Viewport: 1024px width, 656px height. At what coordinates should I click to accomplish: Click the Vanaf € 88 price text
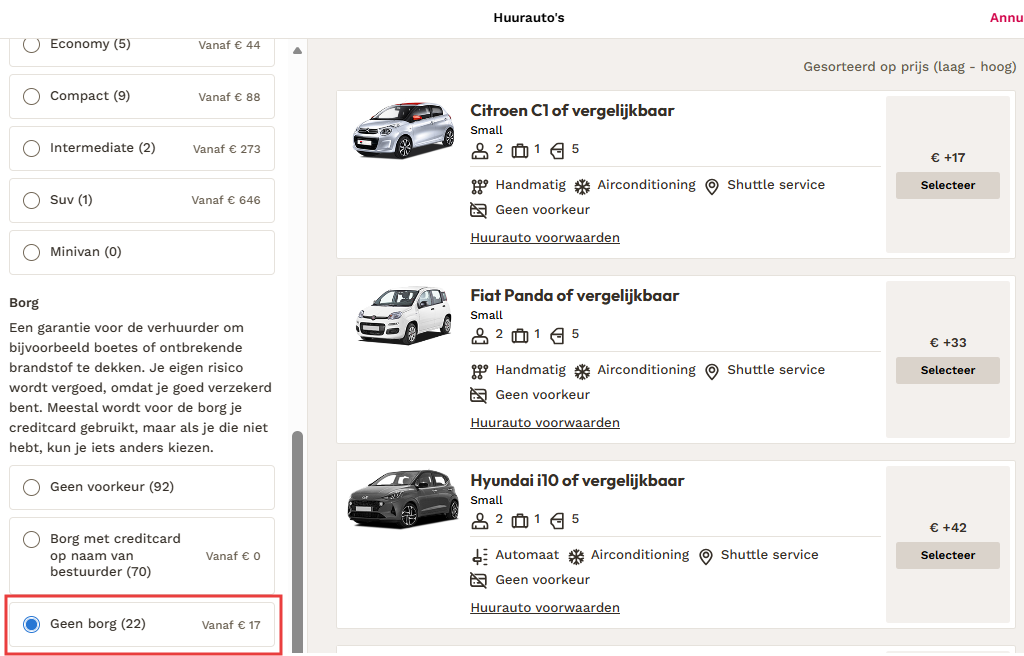(229, 97)
